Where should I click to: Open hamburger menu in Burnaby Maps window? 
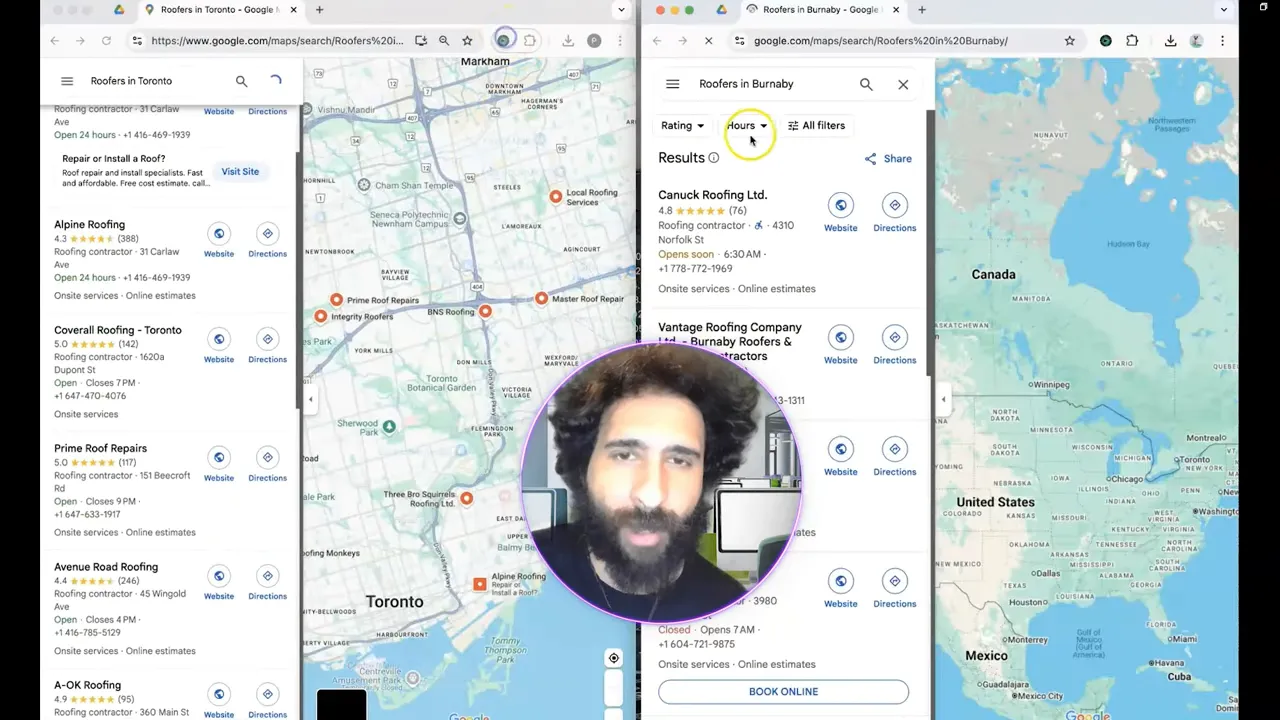point(673,84)
